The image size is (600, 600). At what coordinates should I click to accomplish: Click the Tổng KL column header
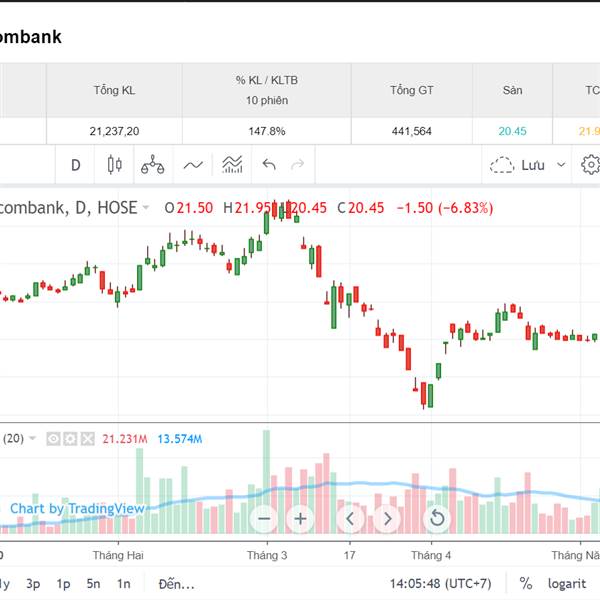coord(114,90)
